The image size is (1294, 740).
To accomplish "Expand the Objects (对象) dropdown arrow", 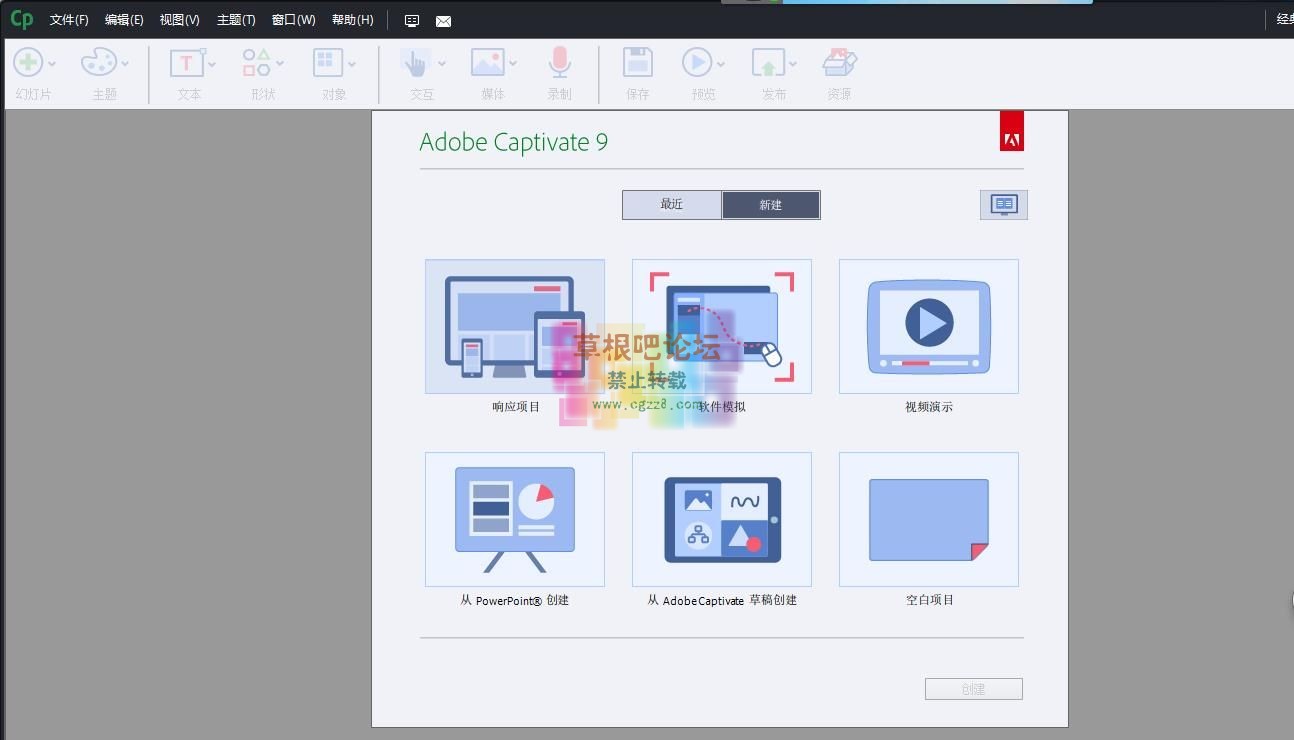I will click(x=352, y=64).
